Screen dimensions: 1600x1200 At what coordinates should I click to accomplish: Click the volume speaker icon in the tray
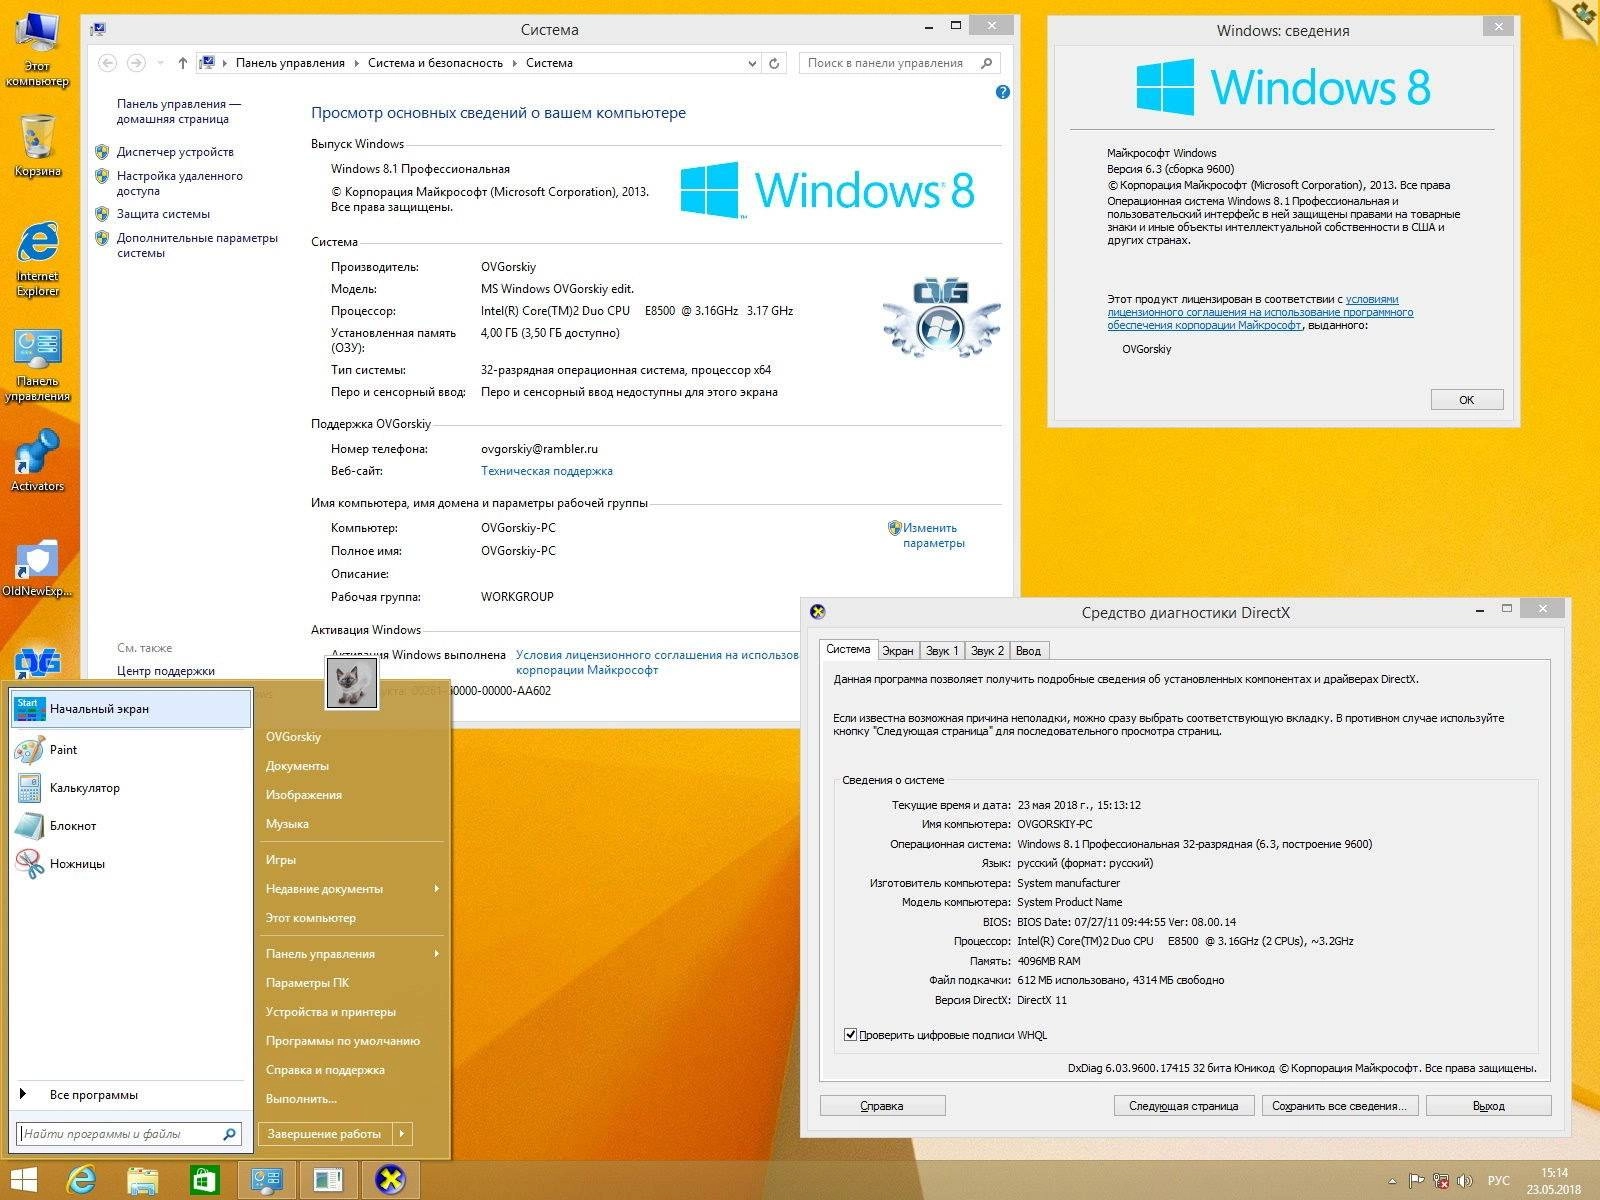(x=1464, y=1182)
